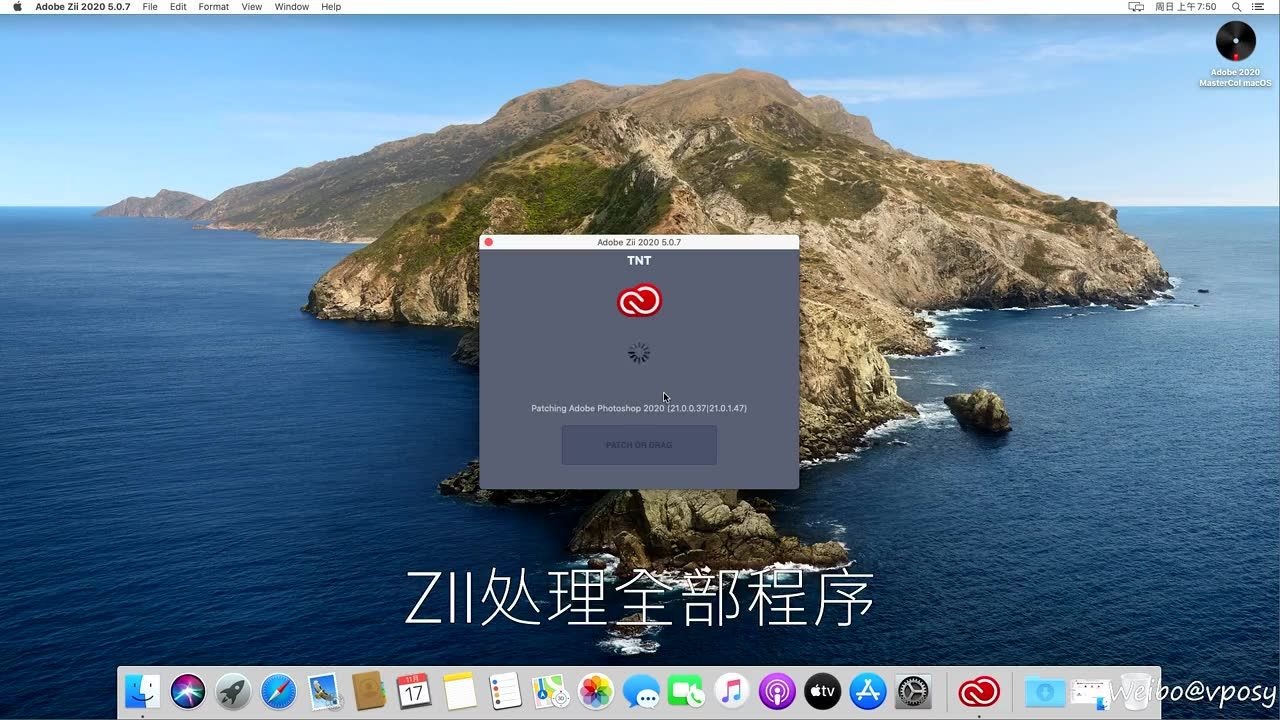Launch the Podcasts app from the Dock
The height and width of the screenshot is (720, 1280).
[x=776, y=690]
